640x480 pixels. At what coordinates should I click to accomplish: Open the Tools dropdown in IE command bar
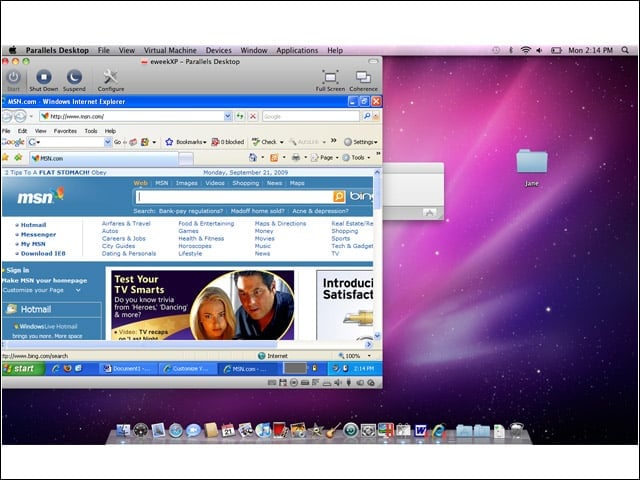coord(369,158)
